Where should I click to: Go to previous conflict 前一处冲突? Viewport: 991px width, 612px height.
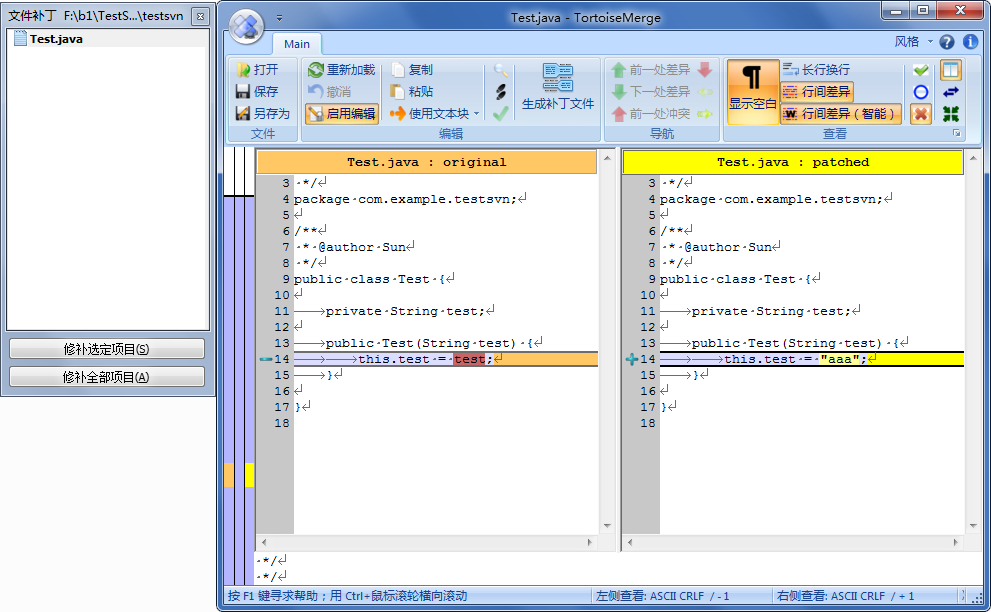coord(651,114)
